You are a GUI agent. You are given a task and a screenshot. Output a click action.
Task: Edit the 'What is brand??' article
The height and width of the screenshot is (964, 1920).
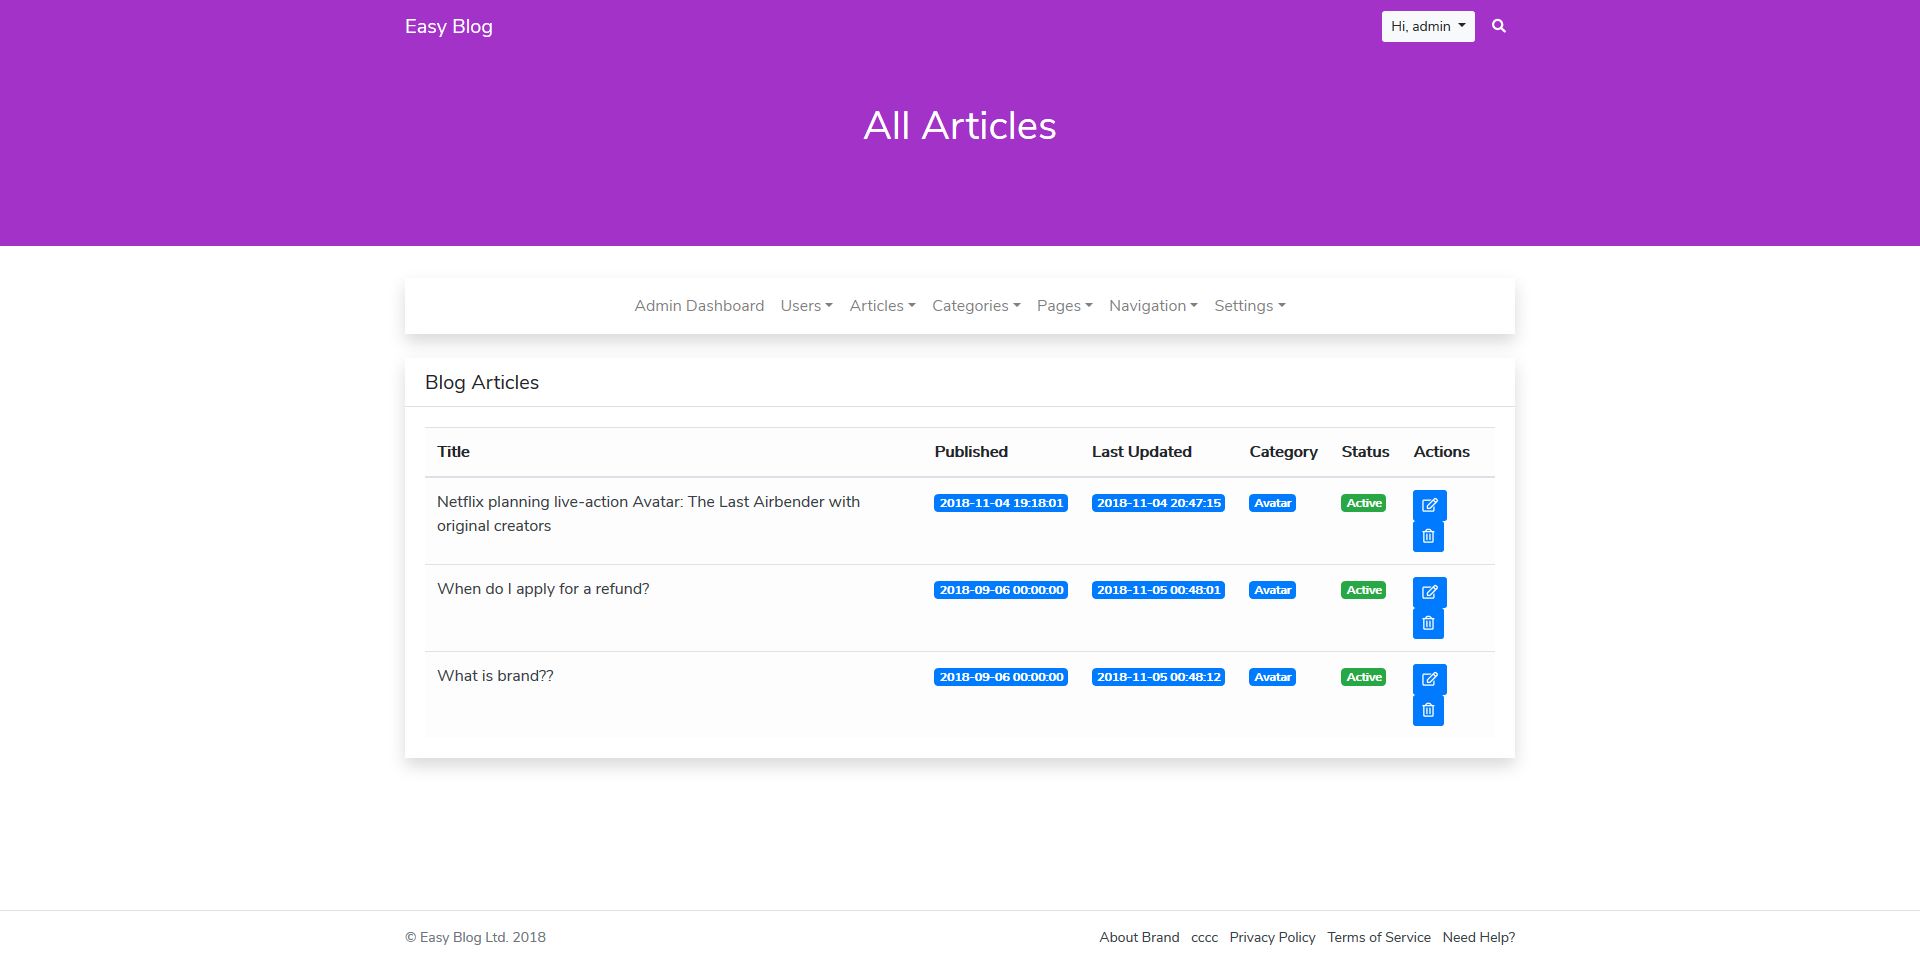pyautogui.click(x=1429, y=679)
